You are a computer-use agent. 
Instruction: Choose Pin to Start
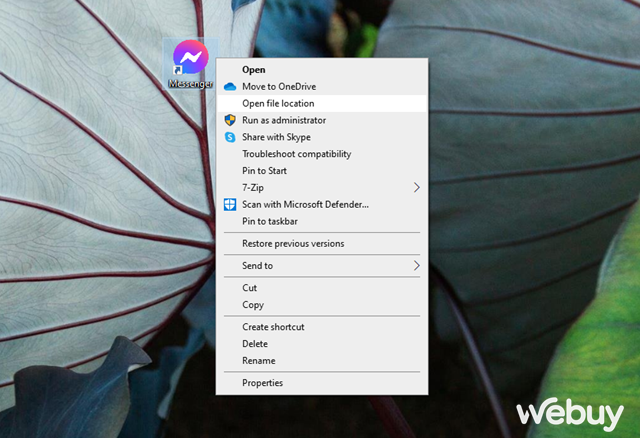click(264, 171)
